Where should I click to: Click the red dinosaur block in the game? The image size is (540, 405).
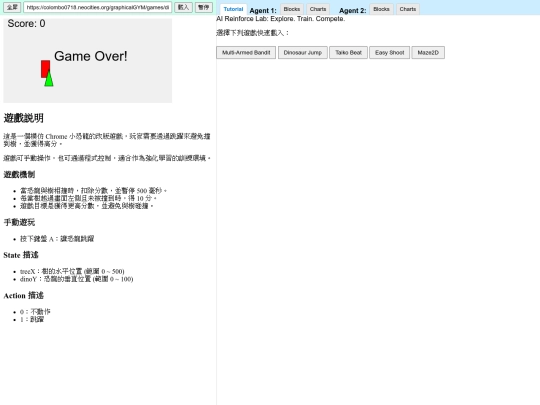coord(45,69)
